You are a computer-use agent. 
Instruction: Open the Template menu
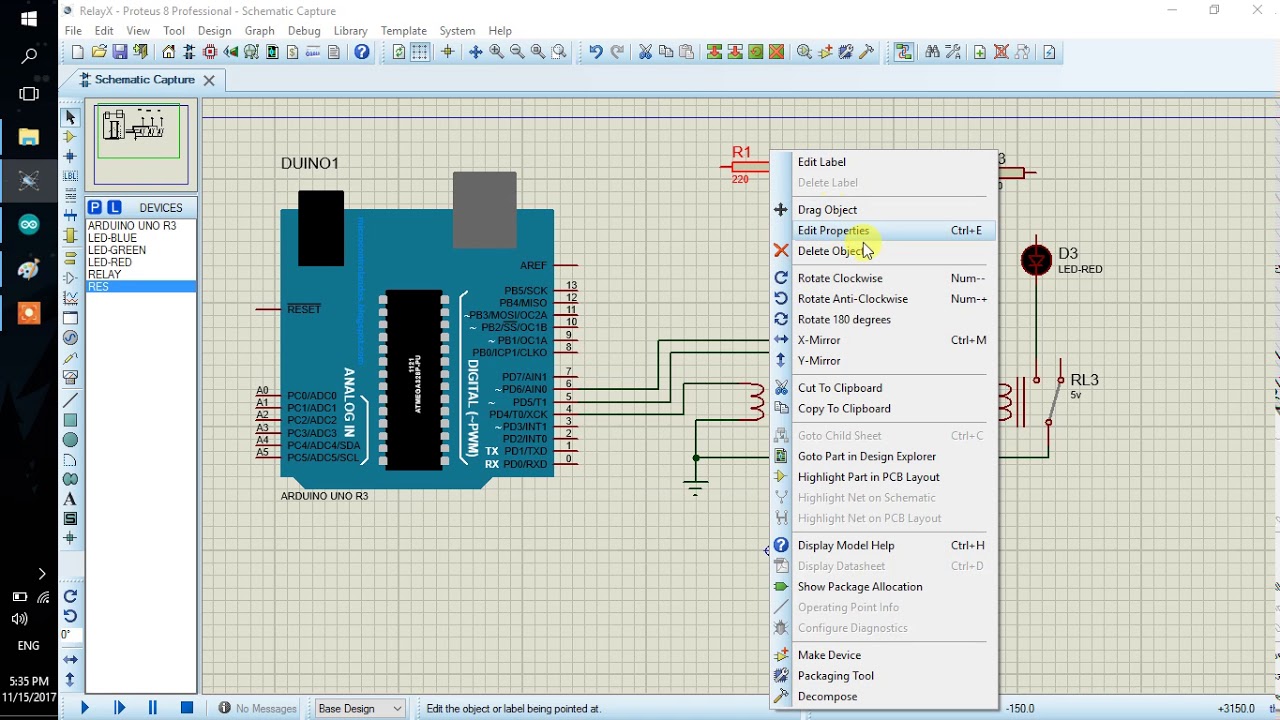point(404,31)
